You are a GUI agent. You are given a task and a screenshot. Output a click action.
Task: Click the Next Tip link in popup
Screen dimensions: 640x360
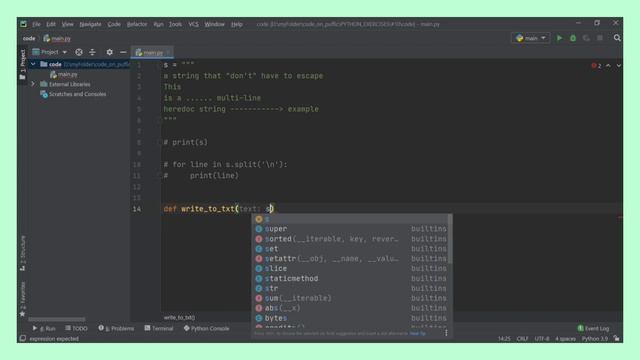tap(418, 333)
